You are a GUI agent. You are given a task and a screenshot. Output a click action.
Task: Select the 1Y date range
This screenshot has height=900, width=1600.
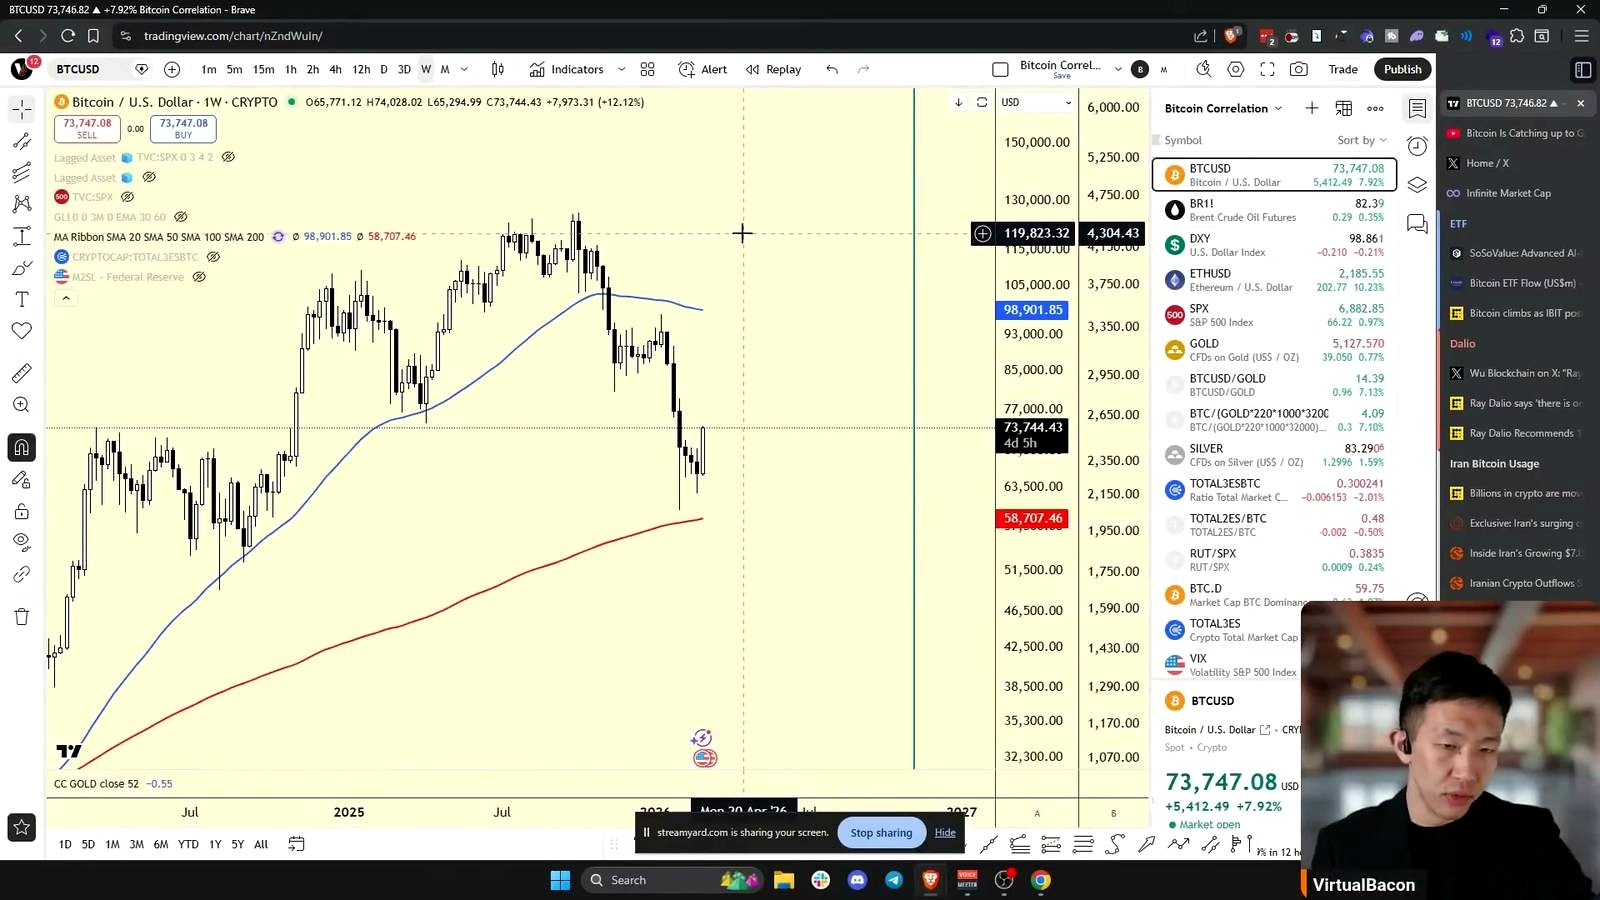(x=215, y=844)
